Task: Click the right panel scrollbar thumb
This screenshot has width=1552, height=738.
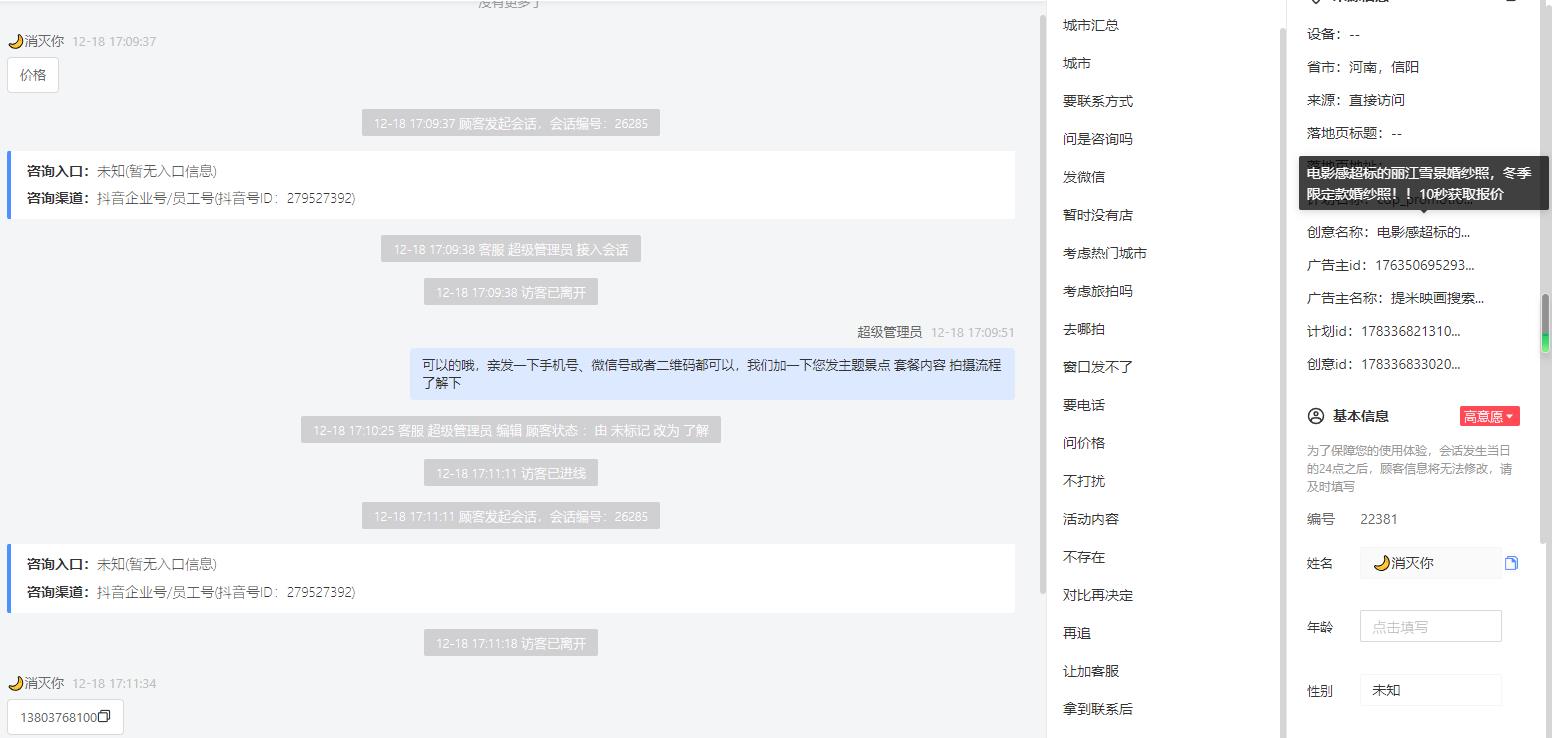Action: coord(1545,322)
